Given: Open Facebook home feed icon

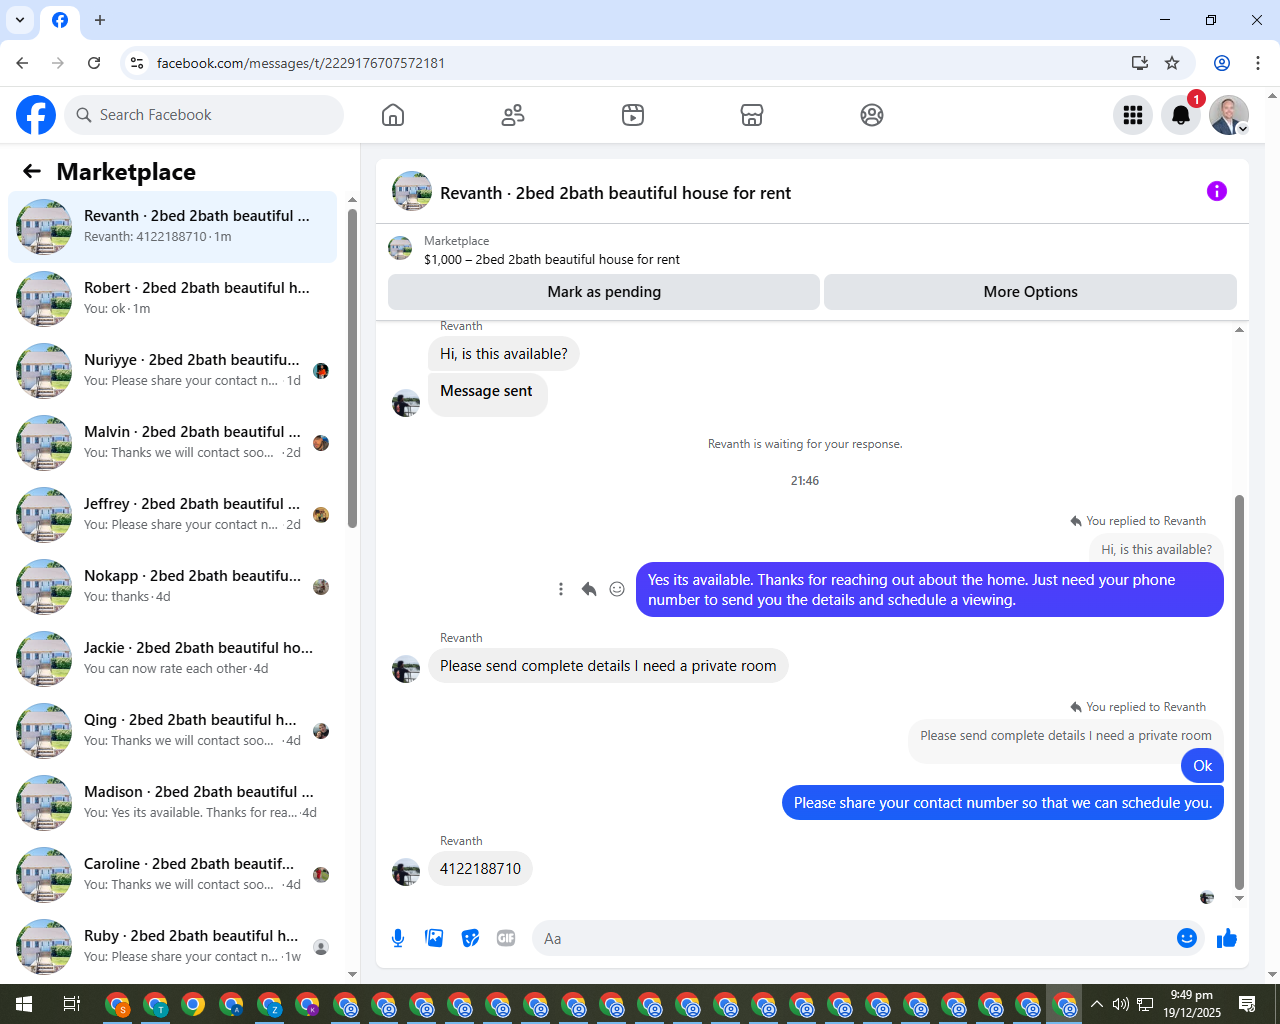Looking at the screenshot, I should pyautogui.click(x=393, y=115).
